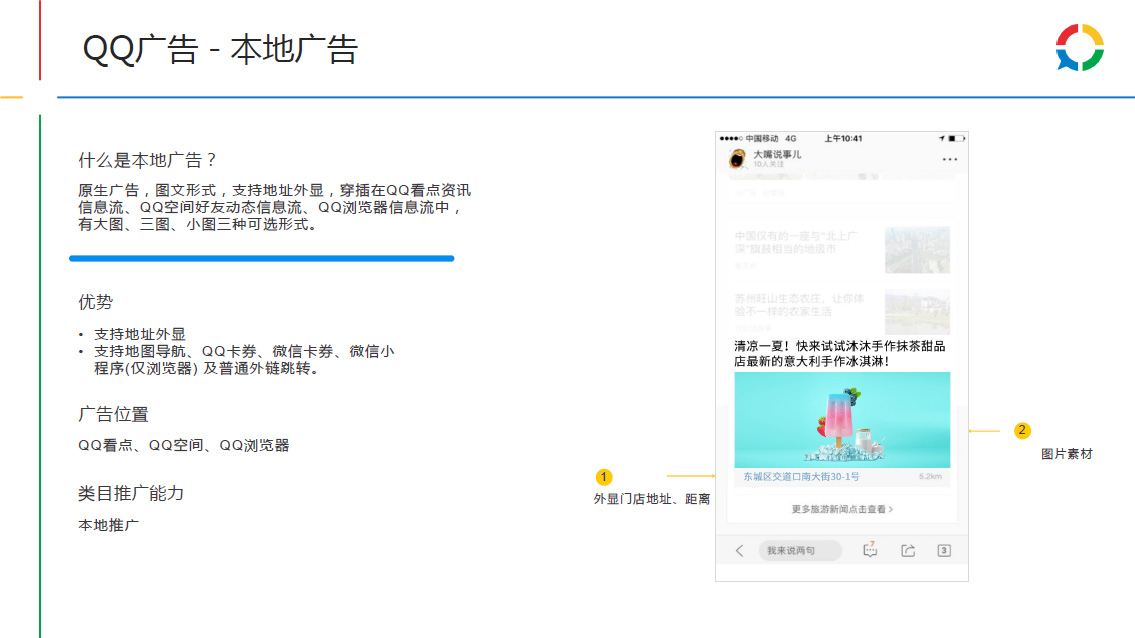Screen dimensions: 1135x638
Task: Tap the ad headline 清凉一夏 text
Action: pyautogui.click(x=840, y=353)
